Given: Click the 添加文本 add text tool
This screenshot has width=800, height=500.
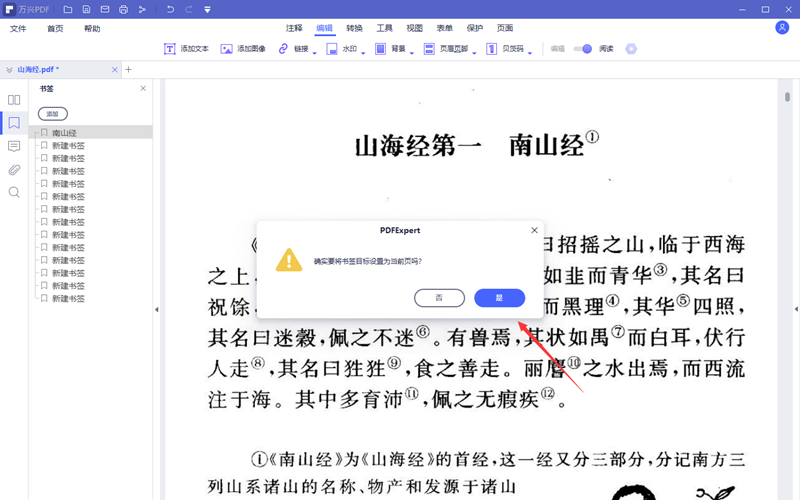Looking at the screenshot, I should [x=186, y=49].
